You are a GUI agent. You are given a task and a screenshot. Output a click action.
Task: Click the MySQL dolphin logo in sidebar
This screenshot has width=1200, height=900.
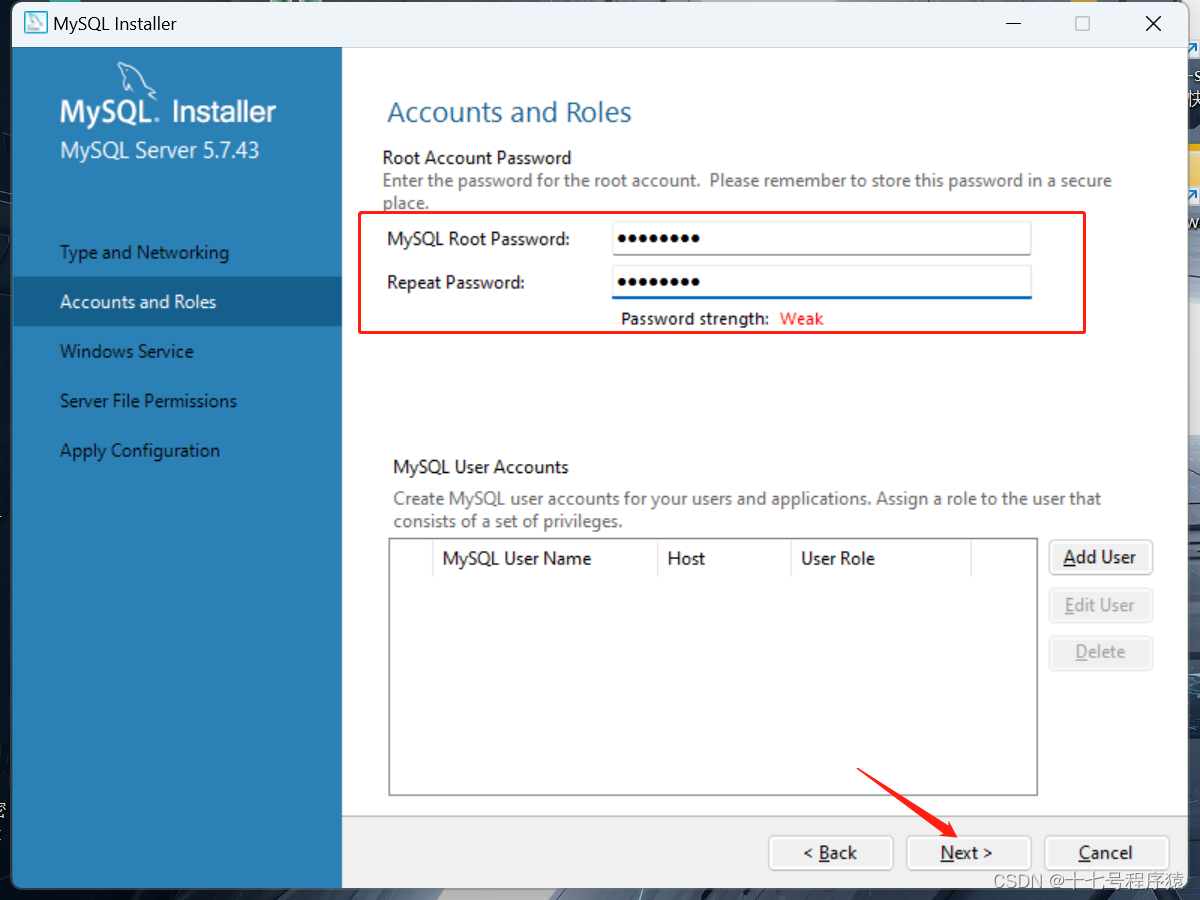click(137, 81)
